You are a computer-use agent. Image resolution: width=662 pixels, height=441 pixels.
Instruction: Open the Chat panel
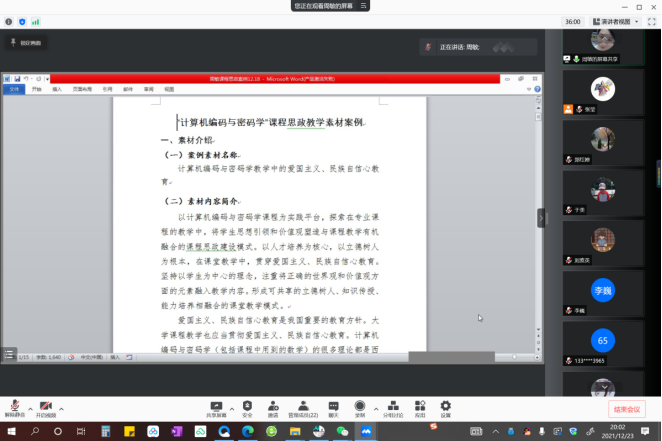point(334,408)
